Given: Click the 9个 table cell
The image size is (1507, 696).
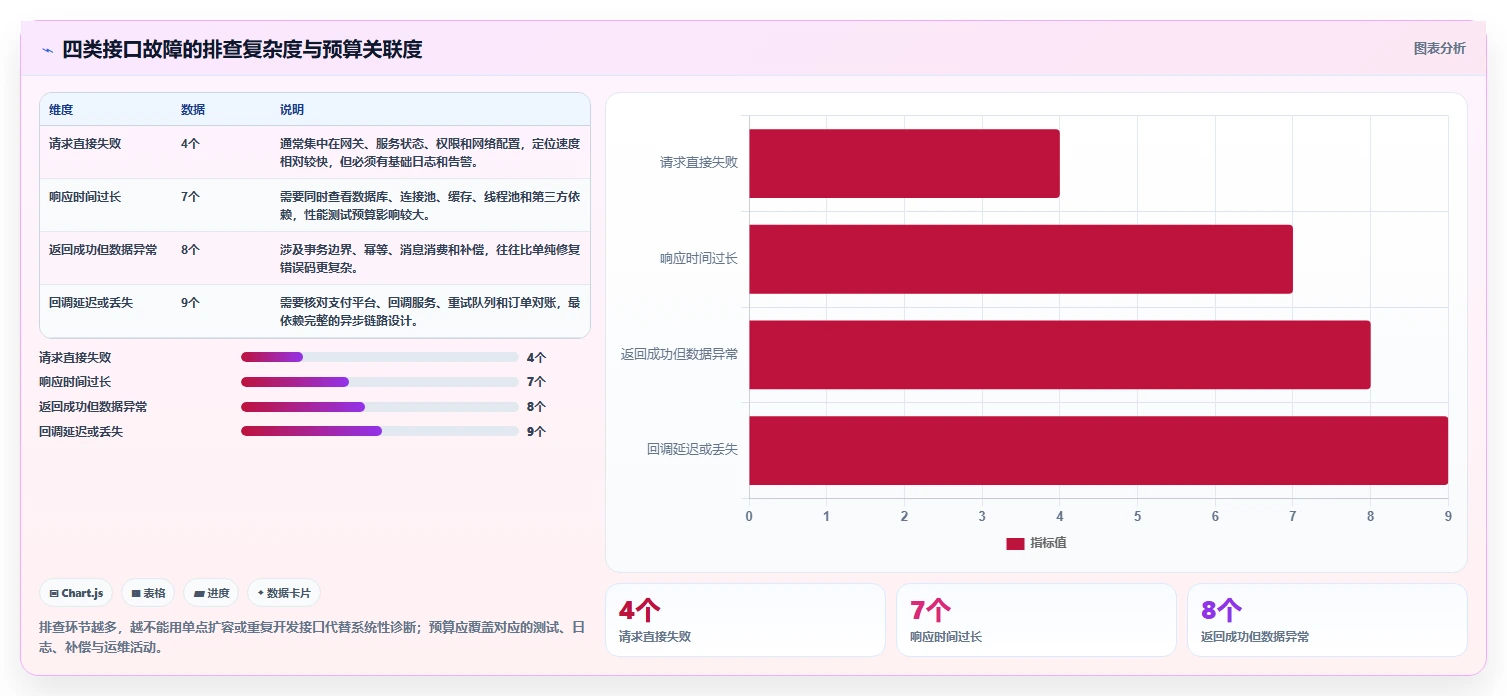Looking at the screenshot, I should tap(190, 302).
